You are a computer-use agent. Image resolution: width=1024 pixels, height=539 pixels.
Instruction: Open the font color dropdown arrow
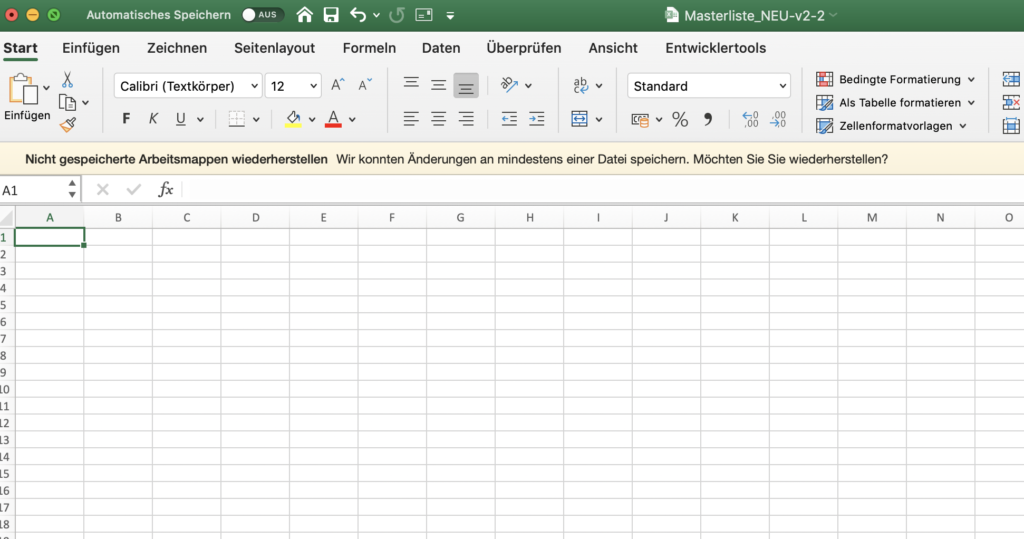click(353, 120)
